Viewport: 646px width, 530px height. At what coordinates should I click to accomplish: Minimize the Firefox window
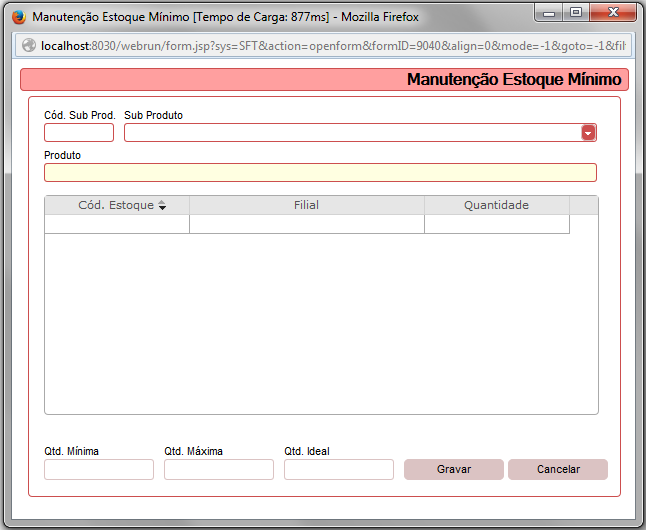click(549, 13)
